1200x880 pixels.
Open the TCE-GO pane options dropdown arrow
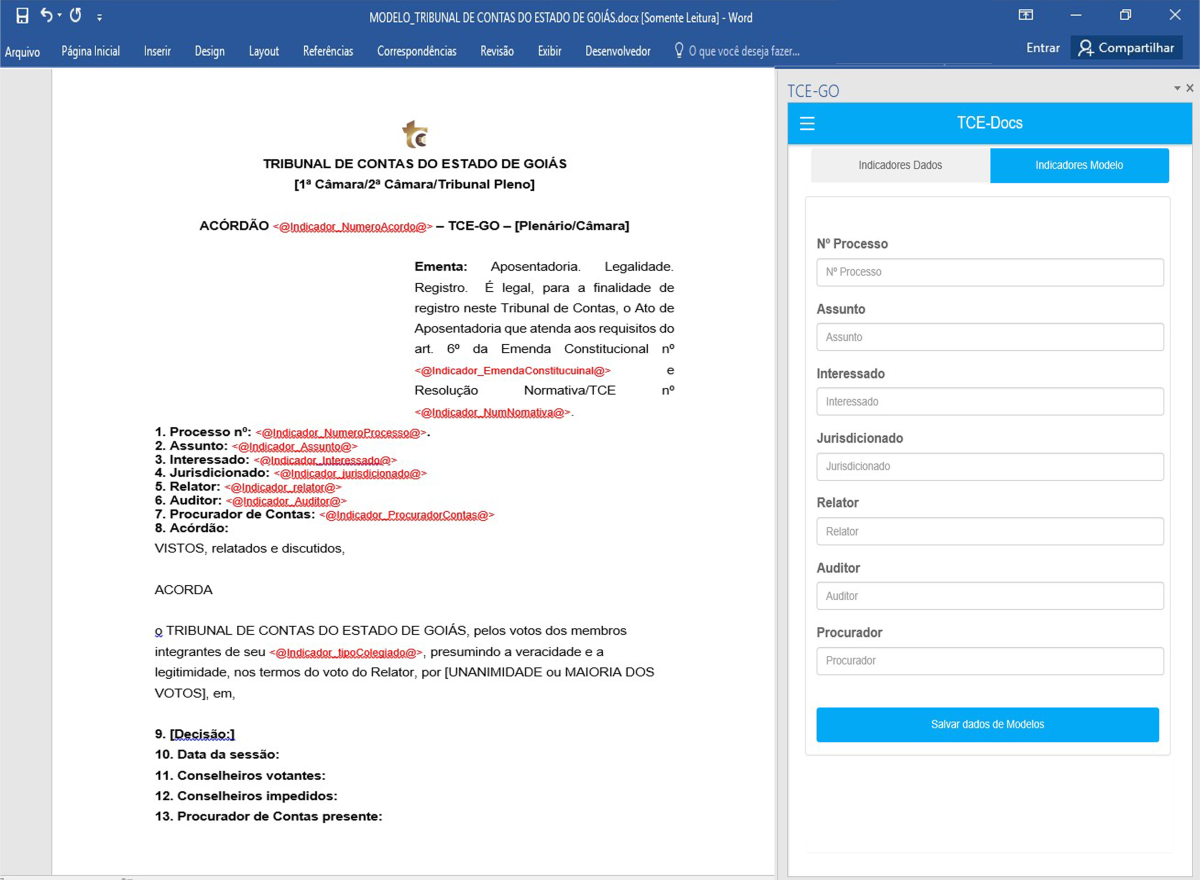pyautogui.click(x=1177, y=89)
